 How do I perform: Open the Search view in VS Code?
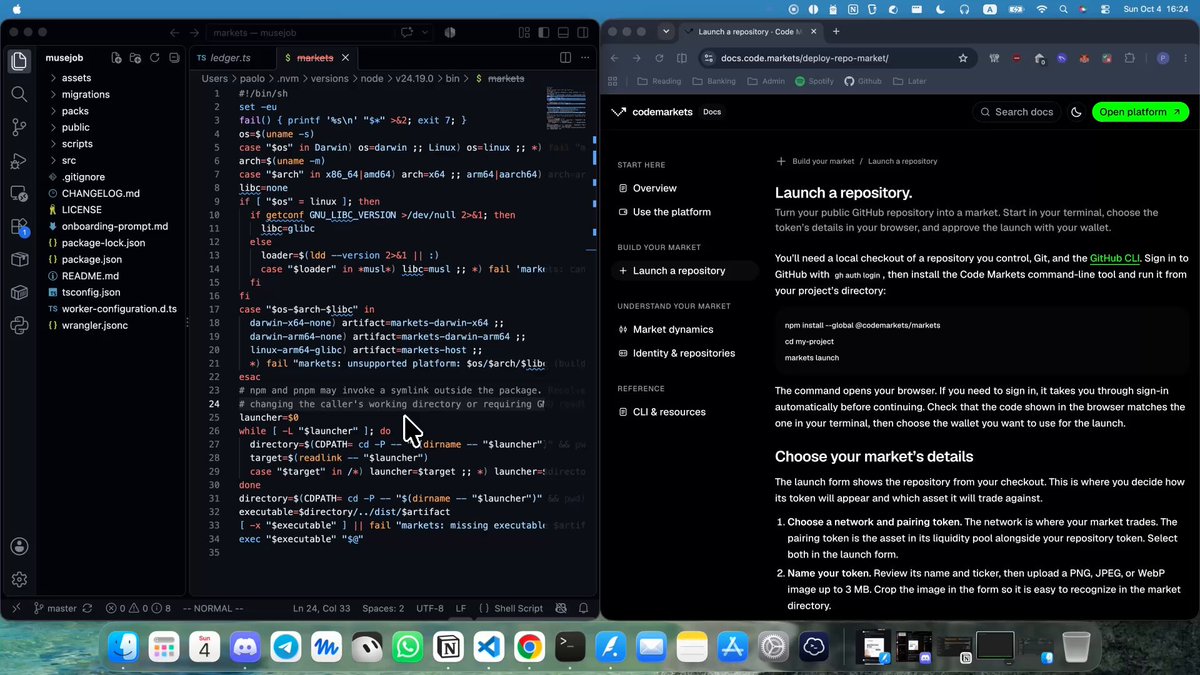tap(19, 94)
